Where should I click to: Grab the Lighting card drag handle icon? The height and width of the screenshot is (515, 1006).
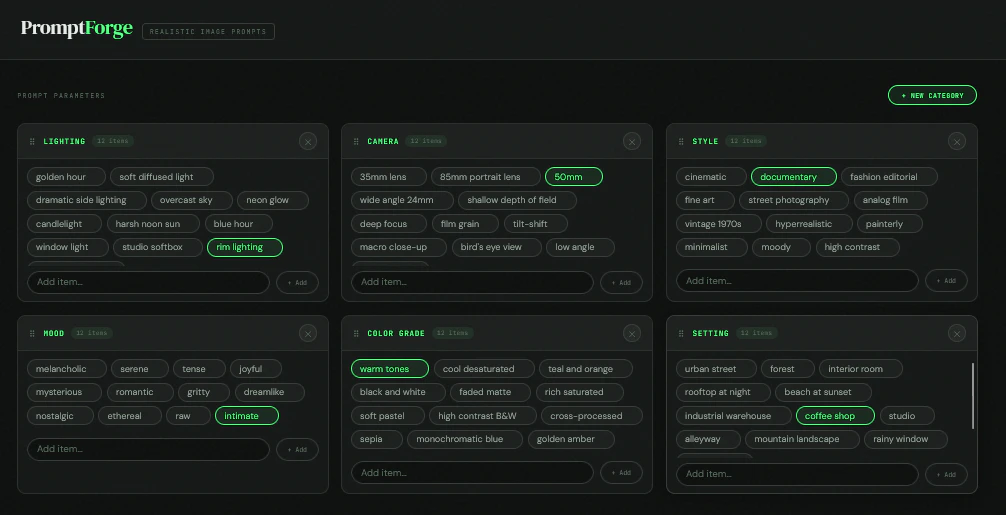(32, 142)
